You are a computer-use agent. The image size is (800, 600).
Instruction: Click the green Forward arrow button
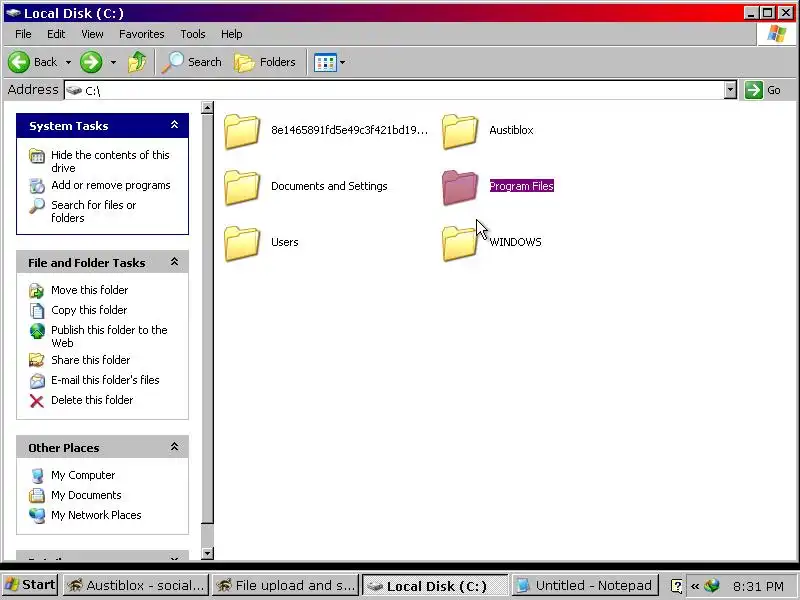[x=91, y=62]
